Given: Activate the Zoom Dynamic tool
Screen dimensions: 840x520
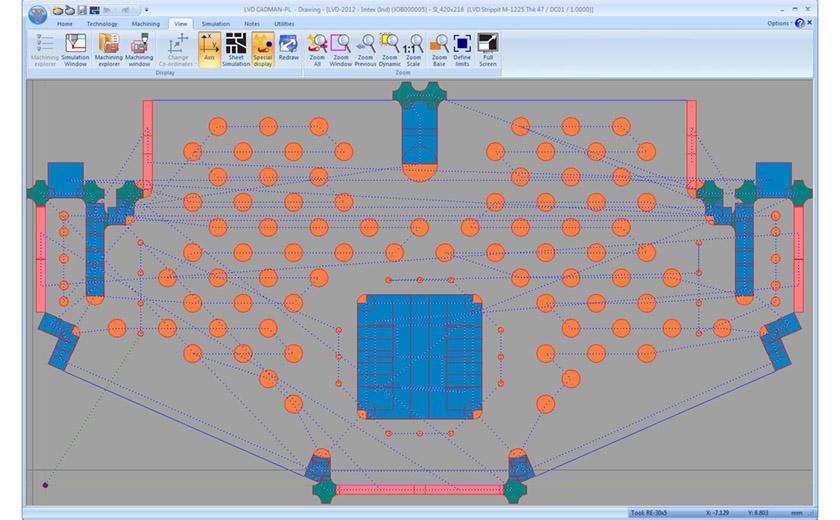Looking at the screenshot, I should click(389, 49).
